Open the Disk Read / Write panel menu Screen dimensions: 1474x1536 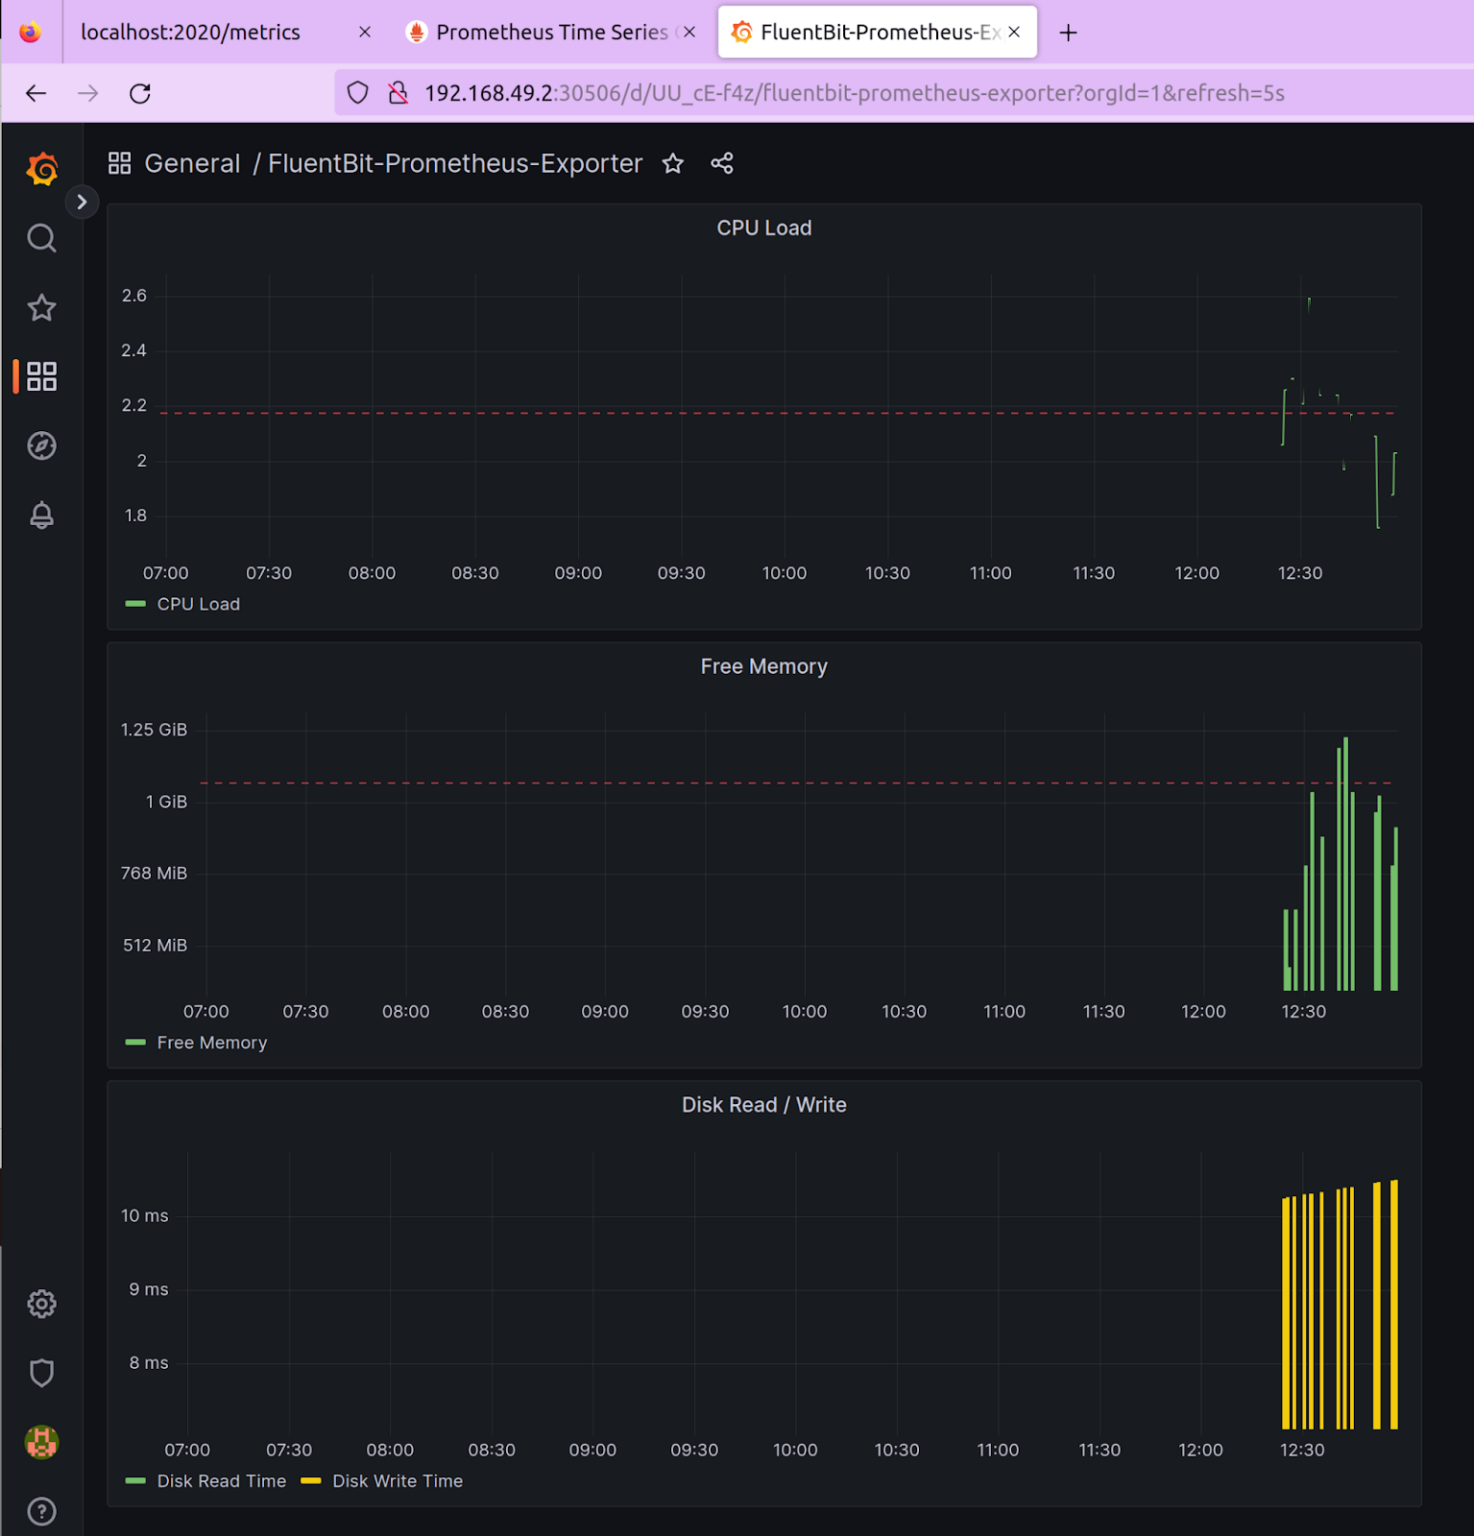click(x=763, y=1104)
